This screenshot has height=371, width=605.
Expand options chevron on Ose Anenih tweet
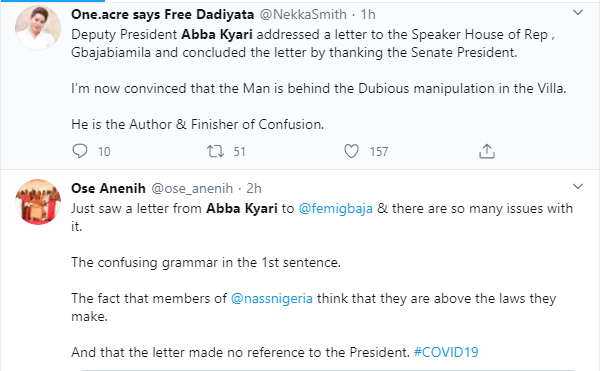pyautogui.click(x=578, y=187)
